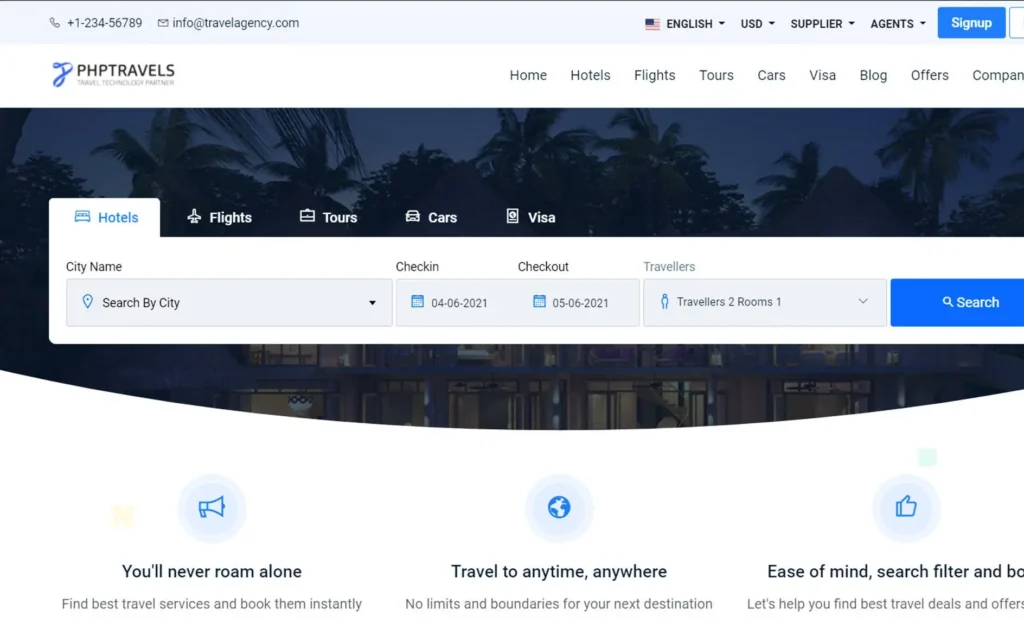Open Cars in the top navigation menu
This screenshot has width=1024, height=629.
(x=771, y=75)
